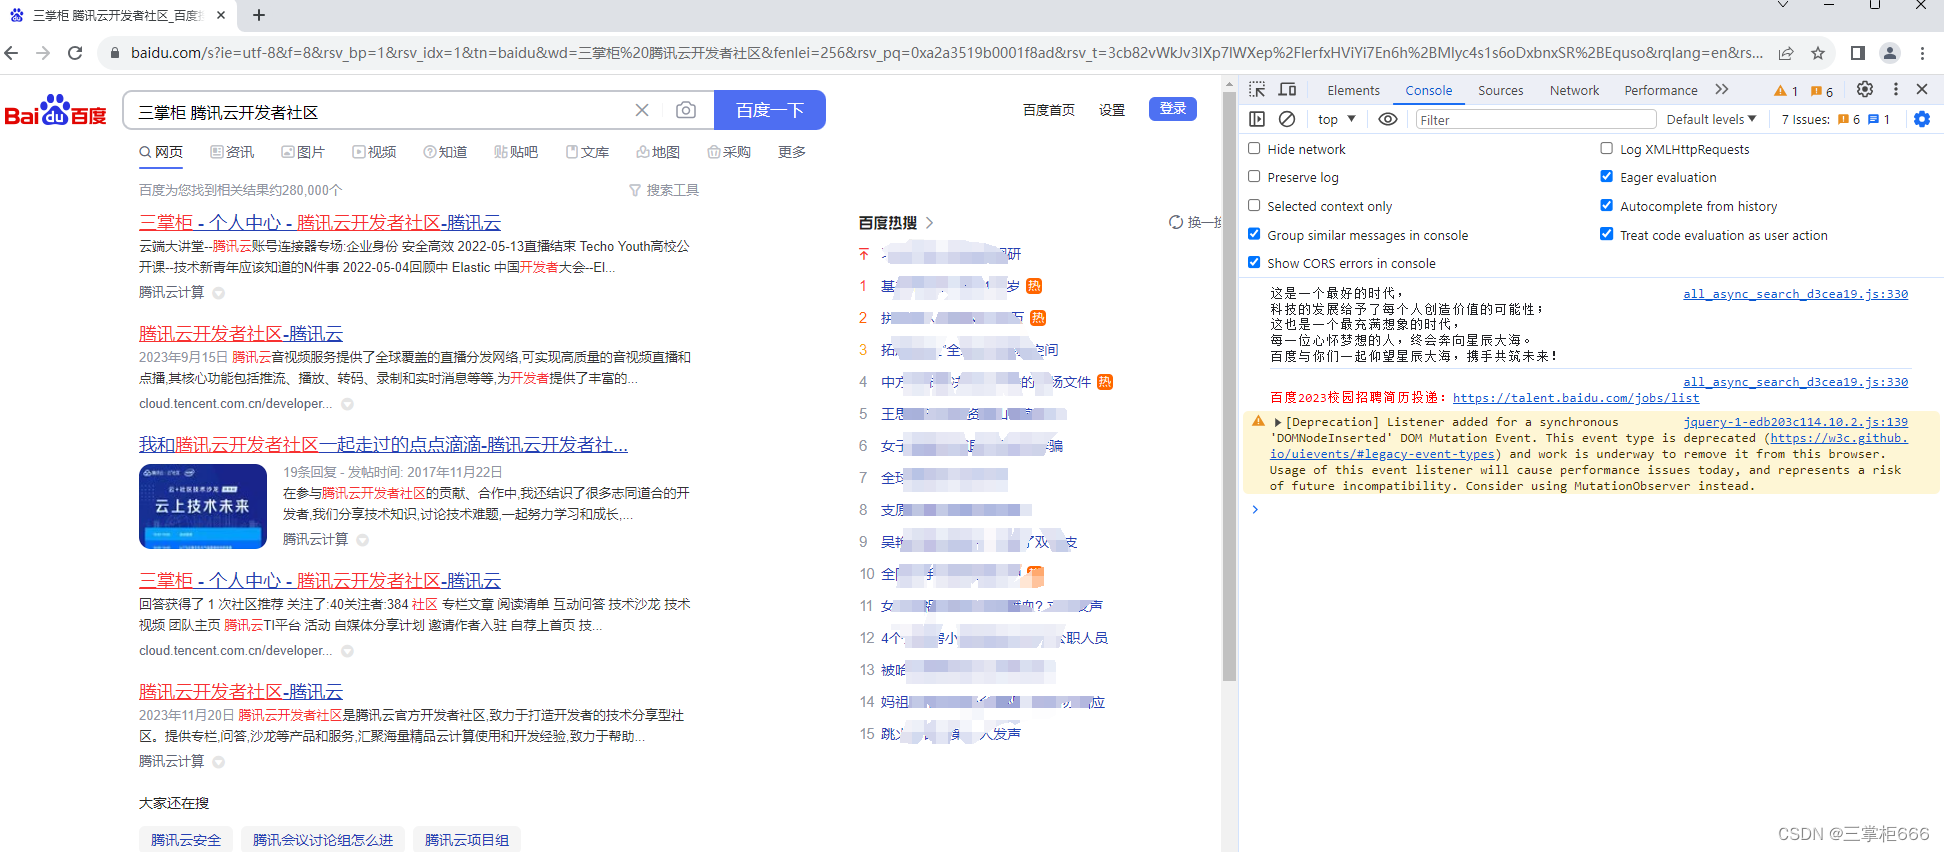Click the Baidu search input field

tap(380, 111)
